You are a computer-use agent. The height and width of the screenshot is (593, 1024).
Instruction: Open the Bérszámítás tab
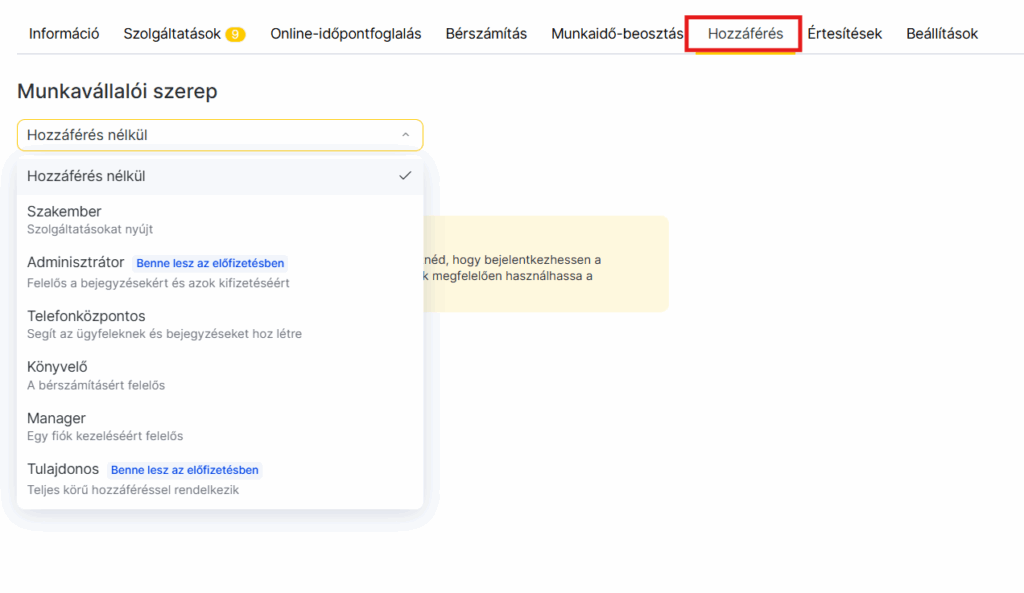pos(486,34)
